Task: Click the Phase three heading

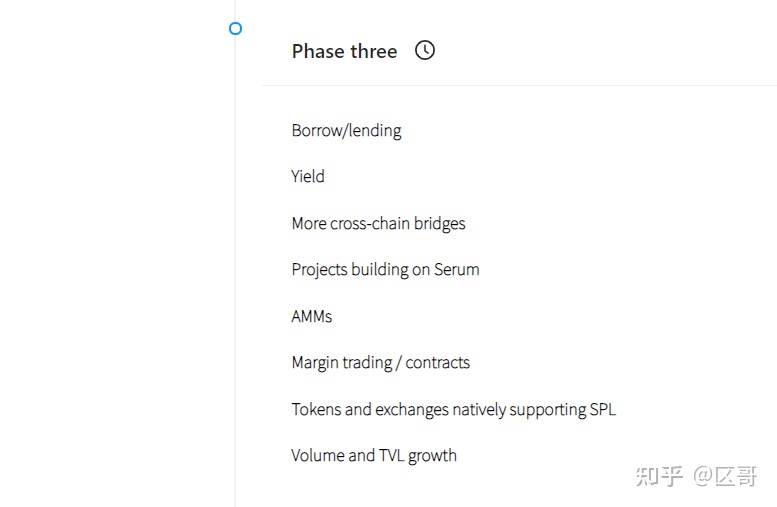Action: tap(344, 51)
